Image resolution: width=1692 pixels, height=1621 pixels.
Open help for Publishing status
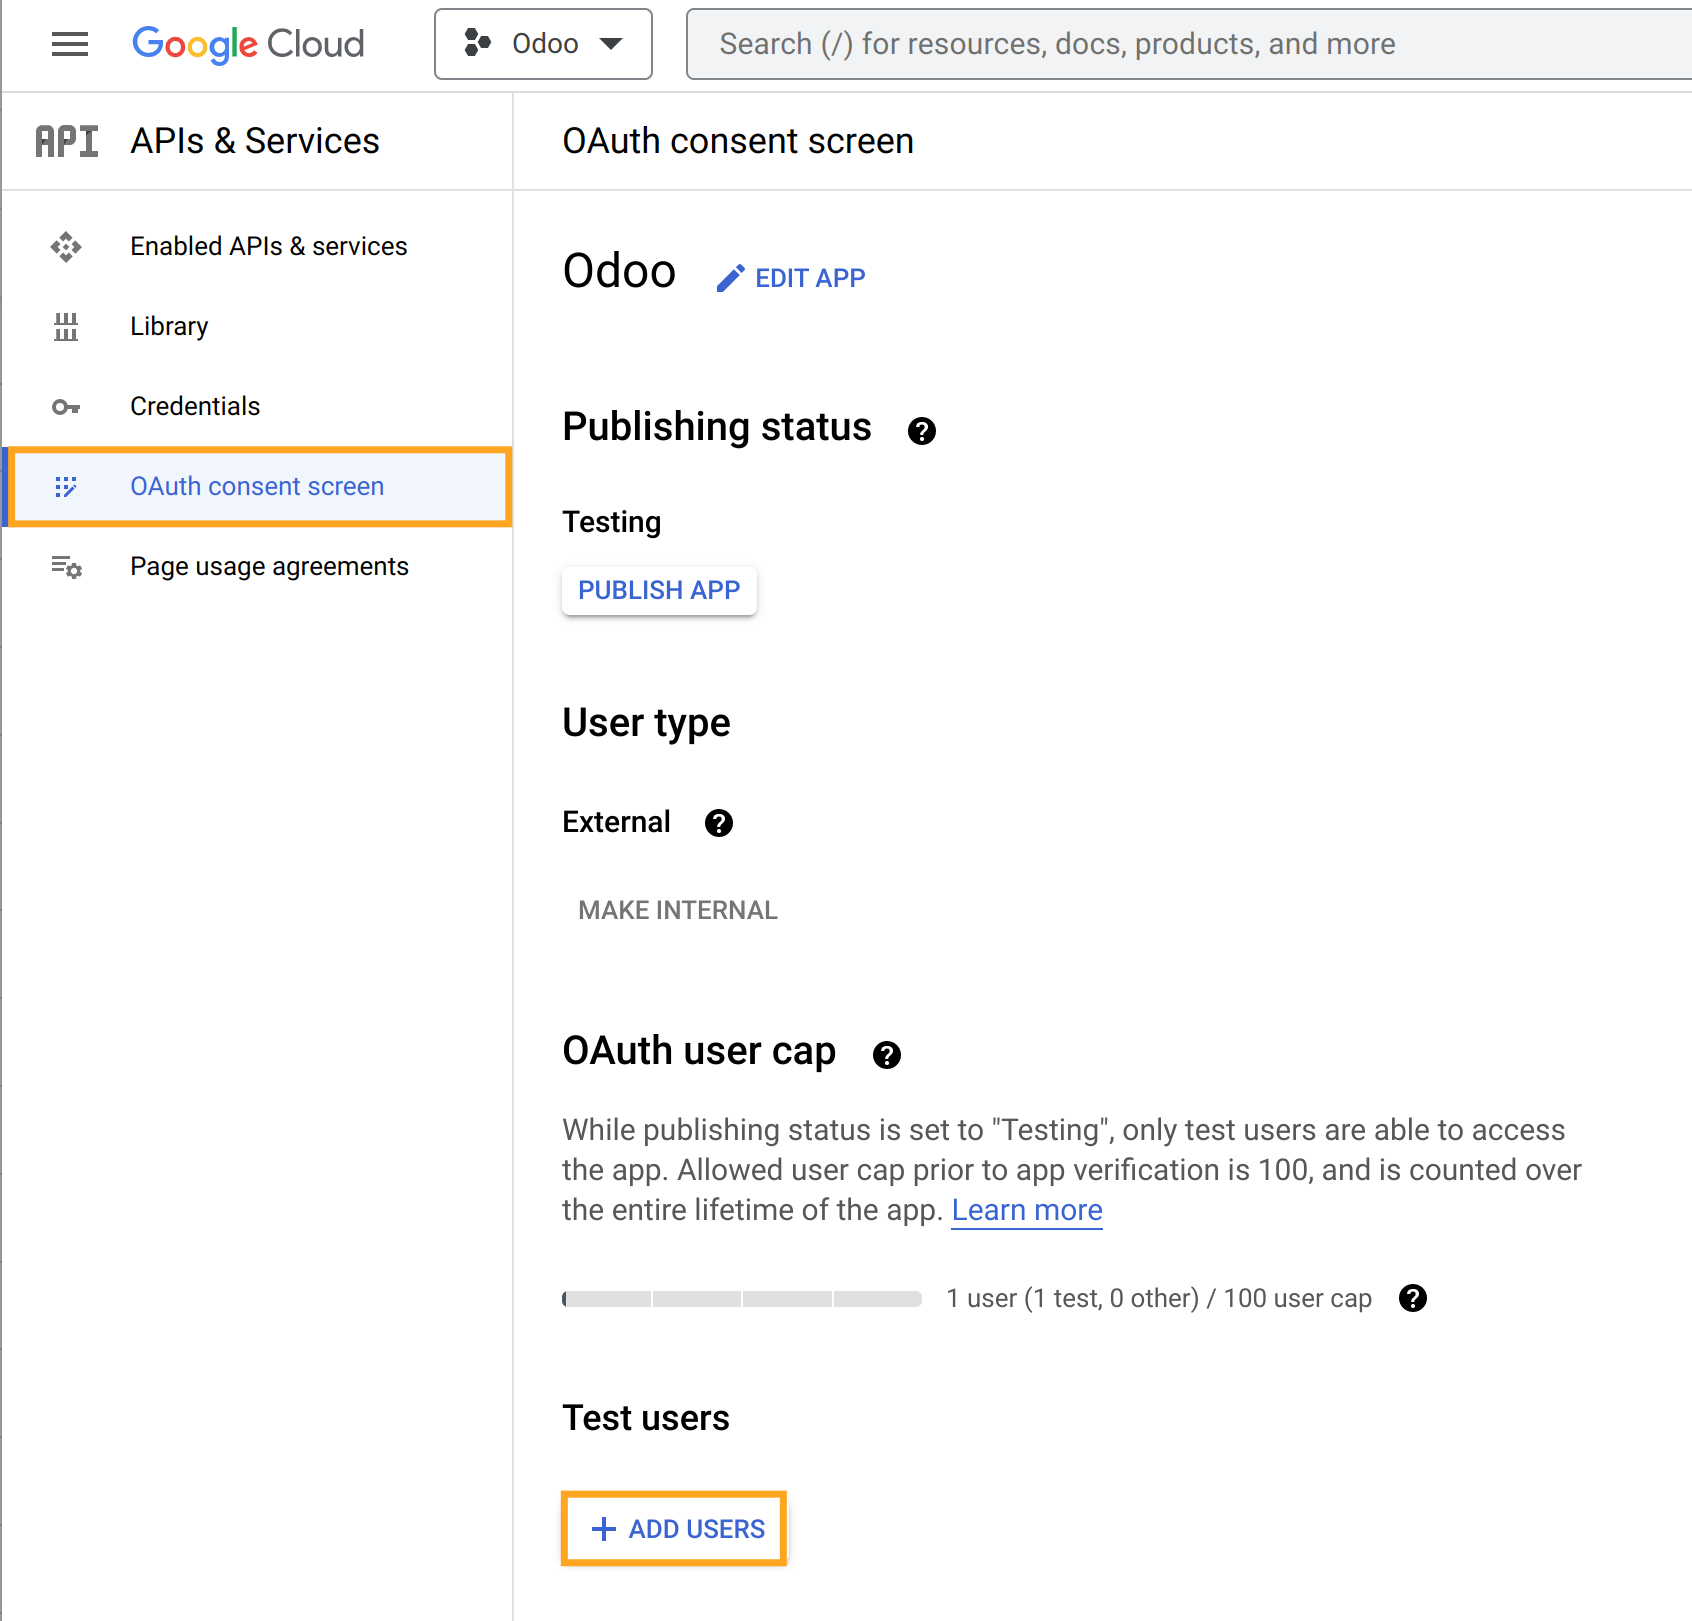[922, 431]
